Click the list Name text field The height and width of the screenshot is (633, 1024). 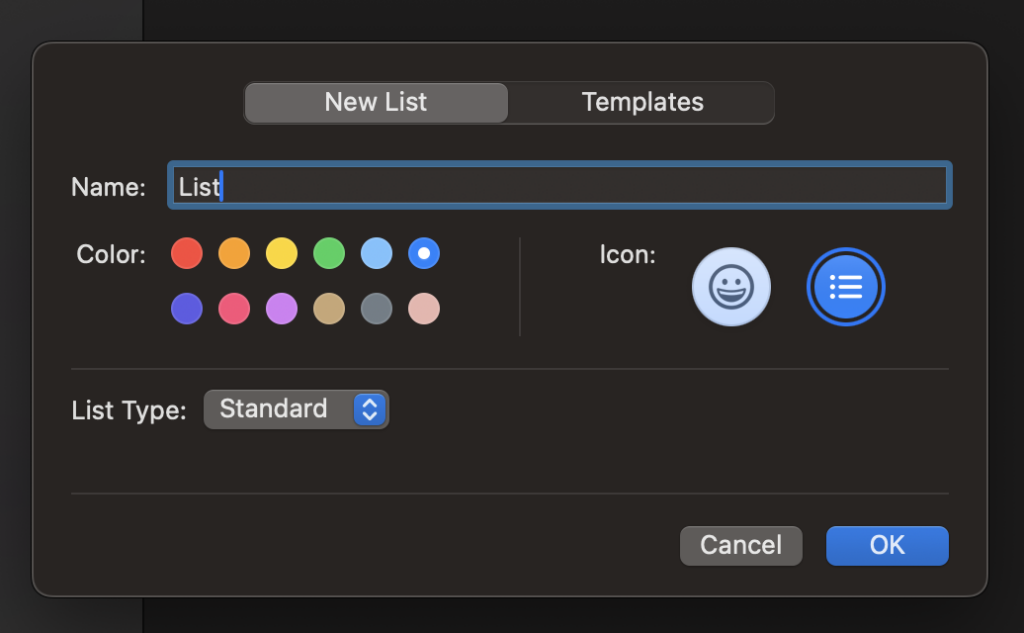[559, 185]
